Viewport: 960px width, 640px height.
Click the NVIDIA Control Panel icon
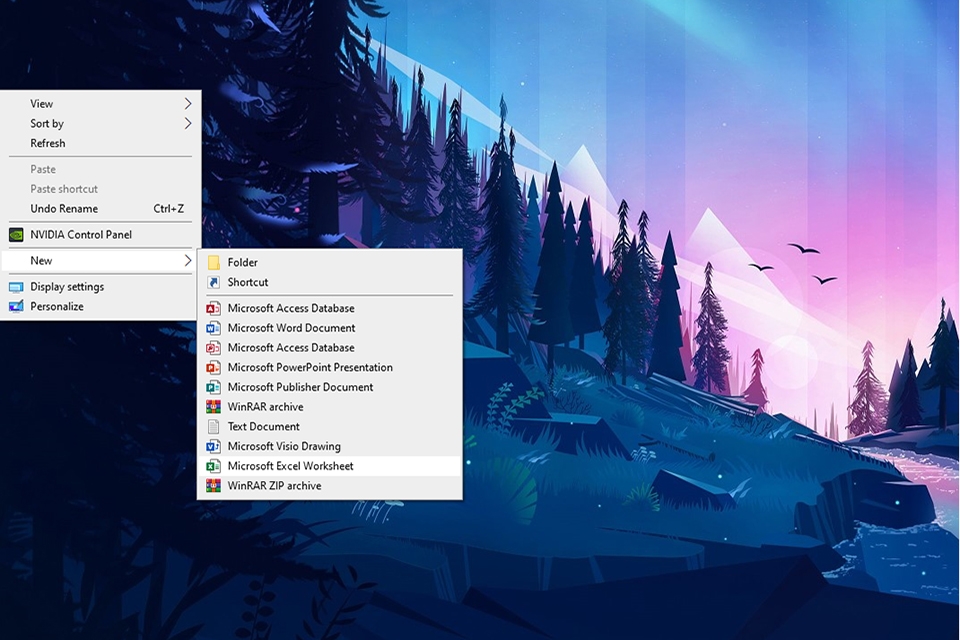click(x=16, y=235)
